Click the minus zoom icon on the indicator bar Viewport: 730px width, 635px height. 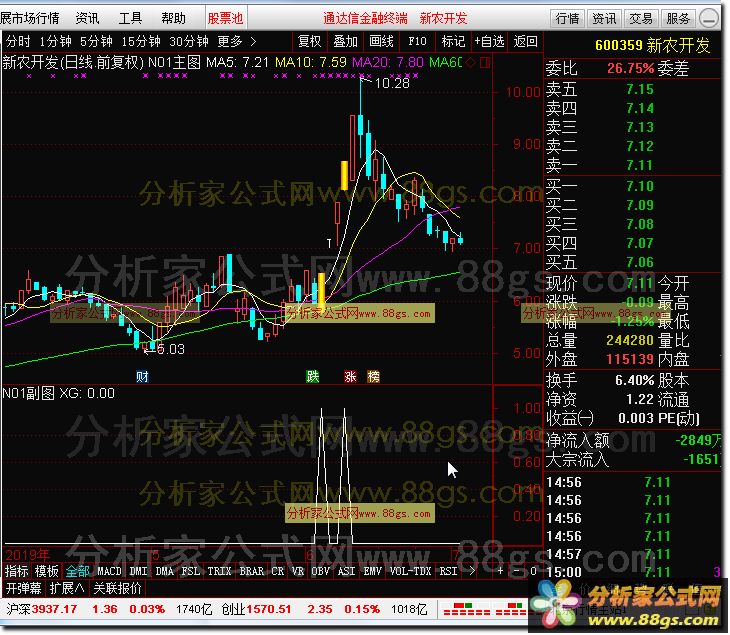click(x=516, y=570)
